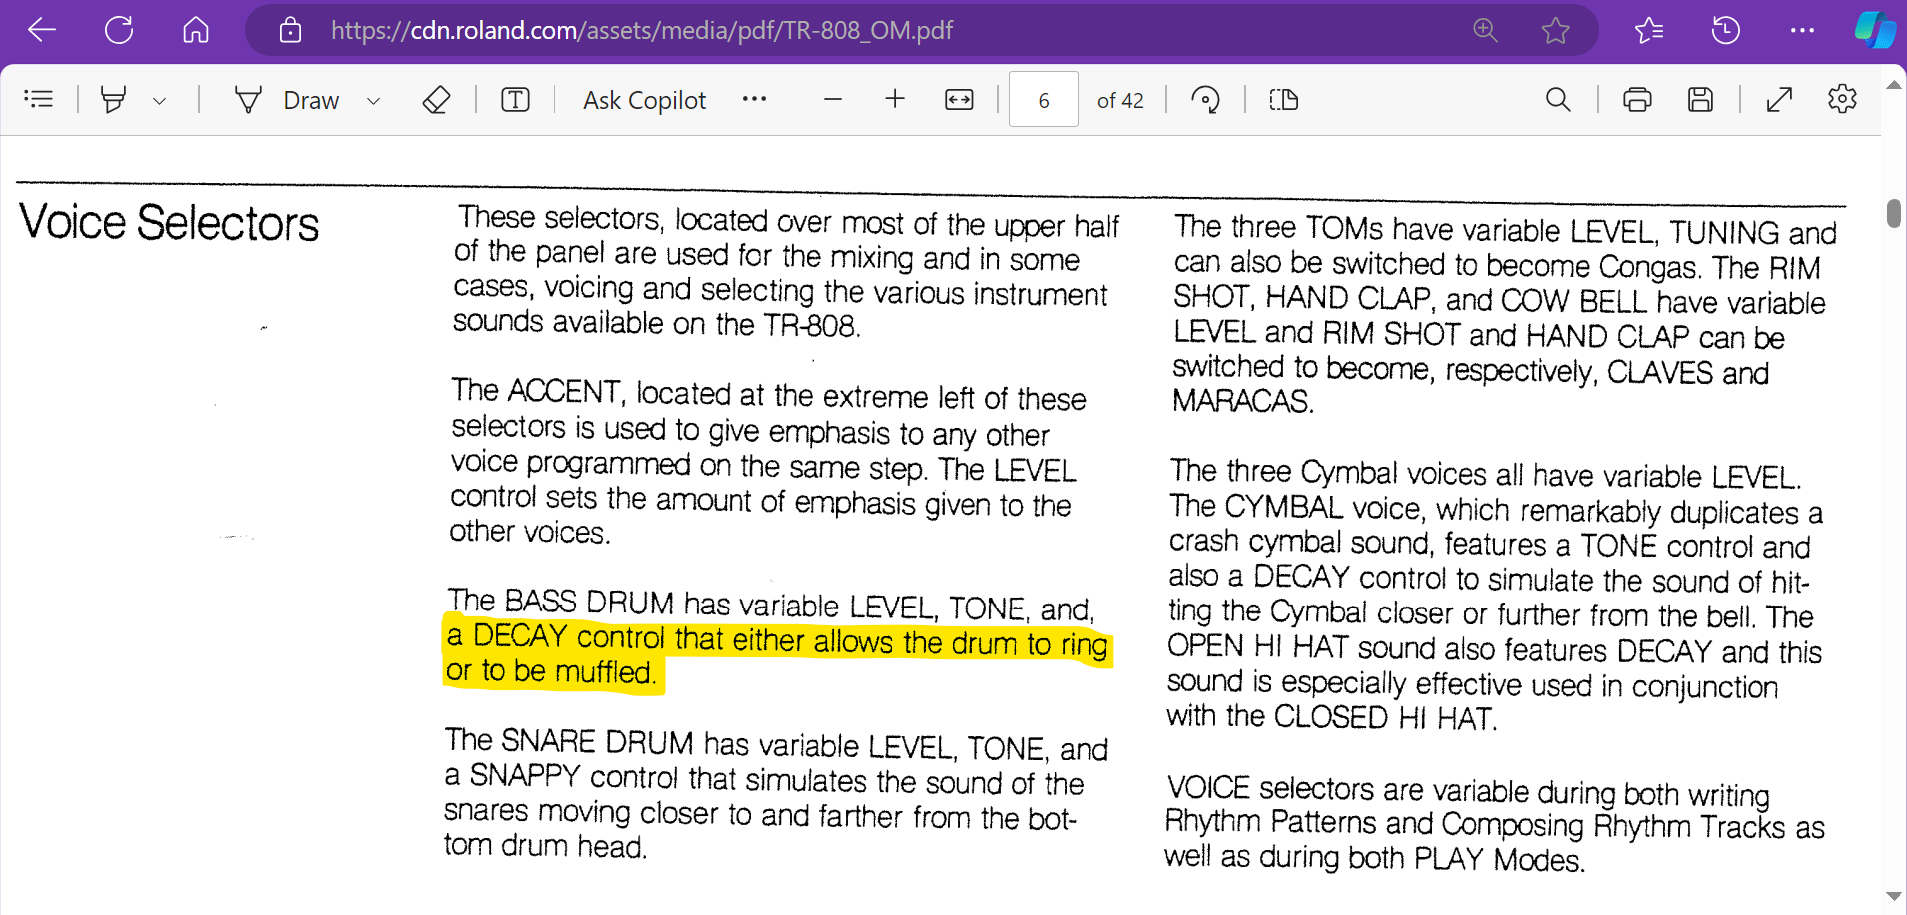The width and height of the screenshot is (1907, 915).
Task: Select the Erase tool
Action: click(436, 99)
